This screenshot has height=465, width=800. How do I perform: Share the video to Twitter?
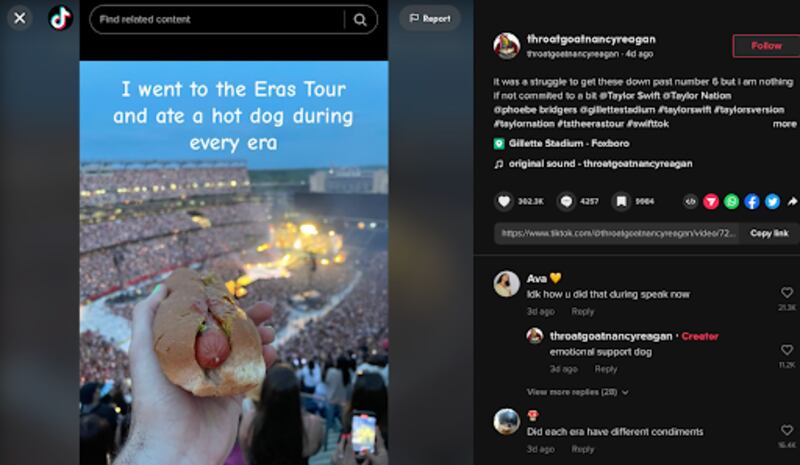772,201
